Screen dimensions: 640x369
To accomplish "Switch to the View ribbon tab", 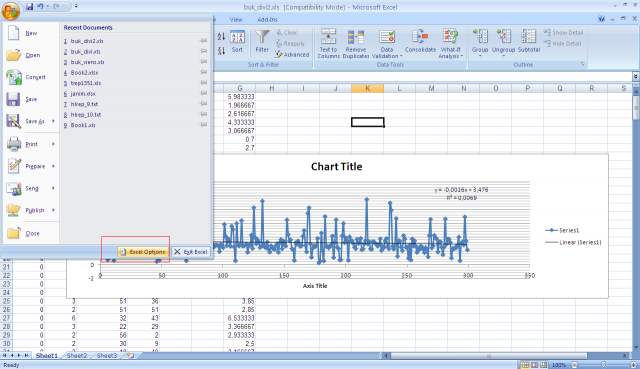I will (236, 19).
